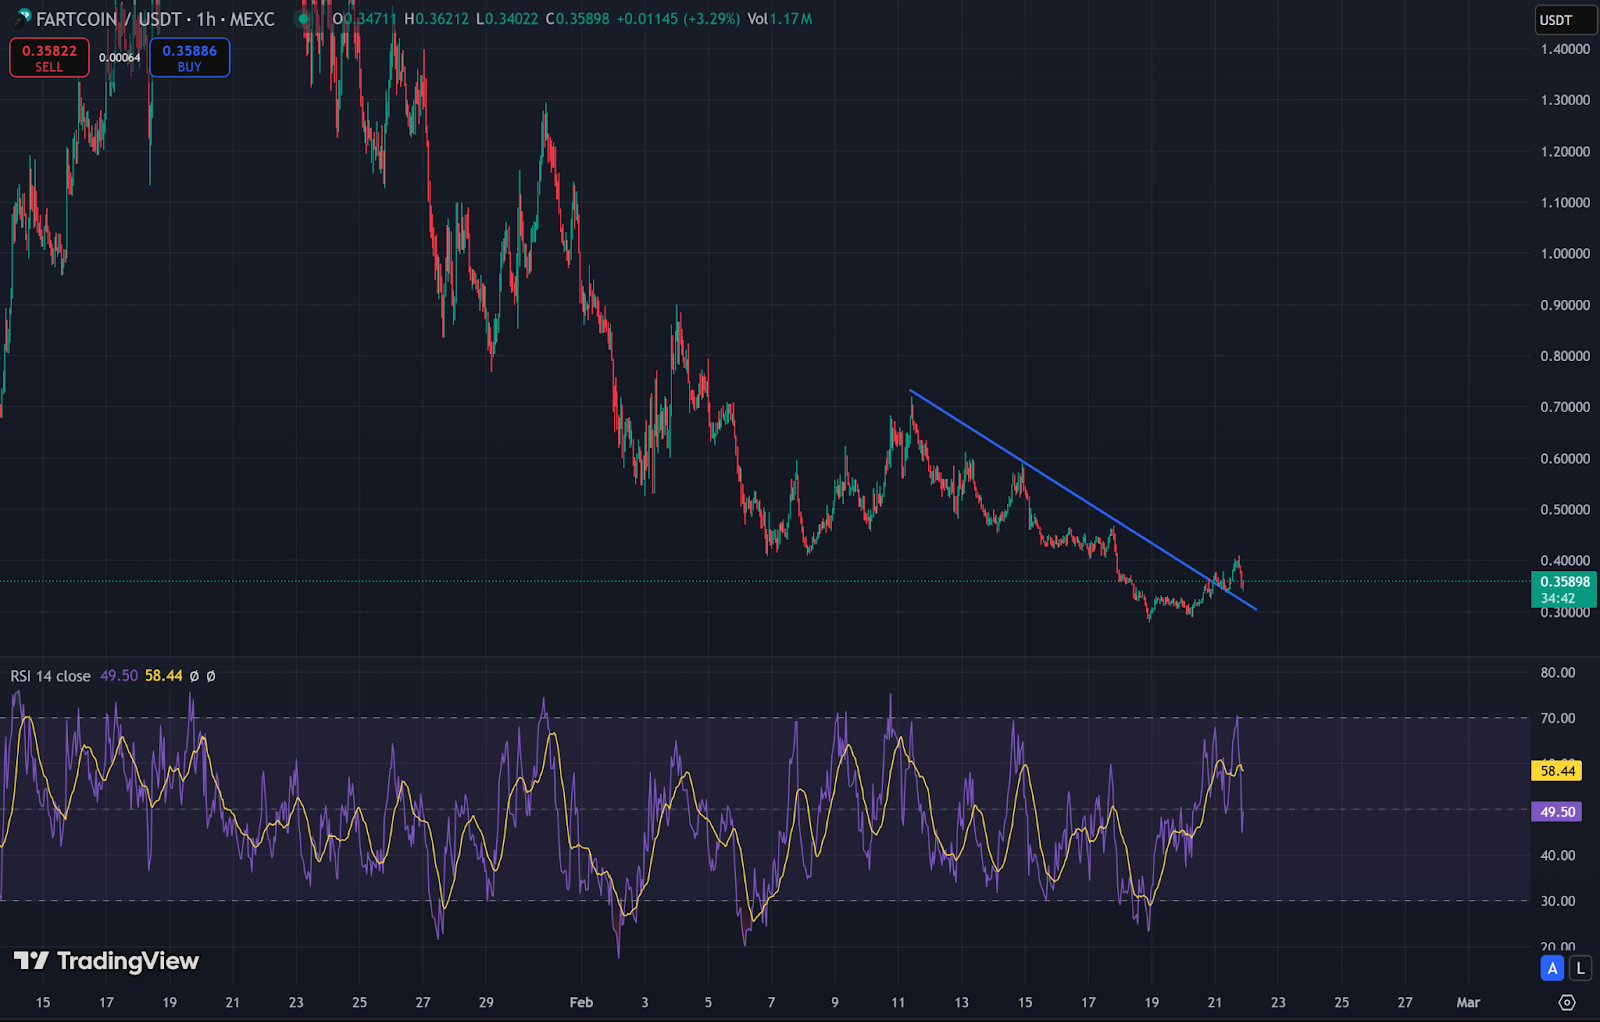Click the Feb date label on time axis
The image size is (1600, 1022).
[581, 1002]
